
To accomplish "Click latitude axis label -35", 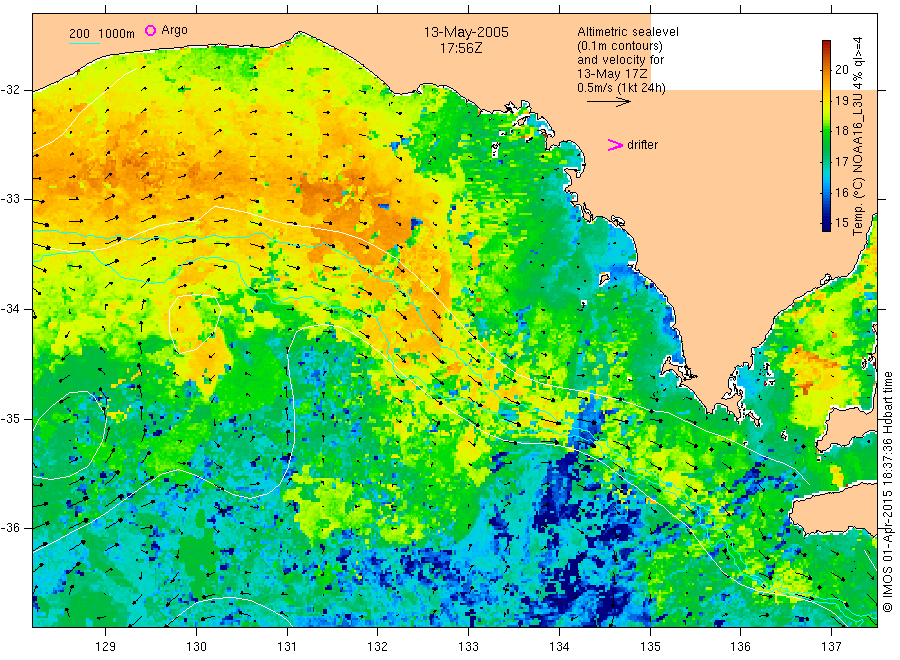I will pyautogui.click(x=10, y=418).
